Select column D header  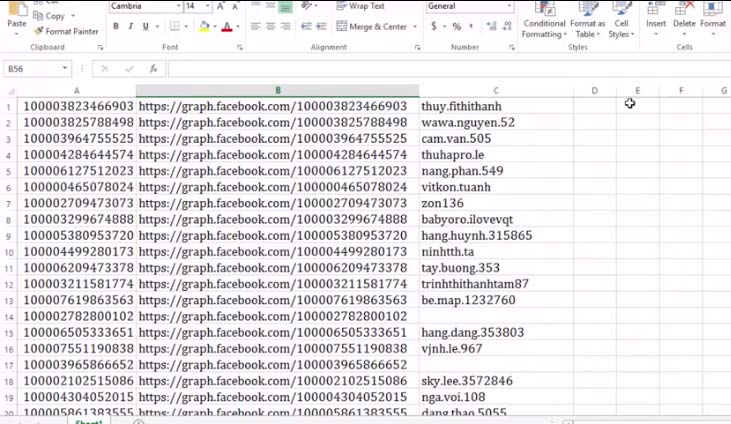594,90
